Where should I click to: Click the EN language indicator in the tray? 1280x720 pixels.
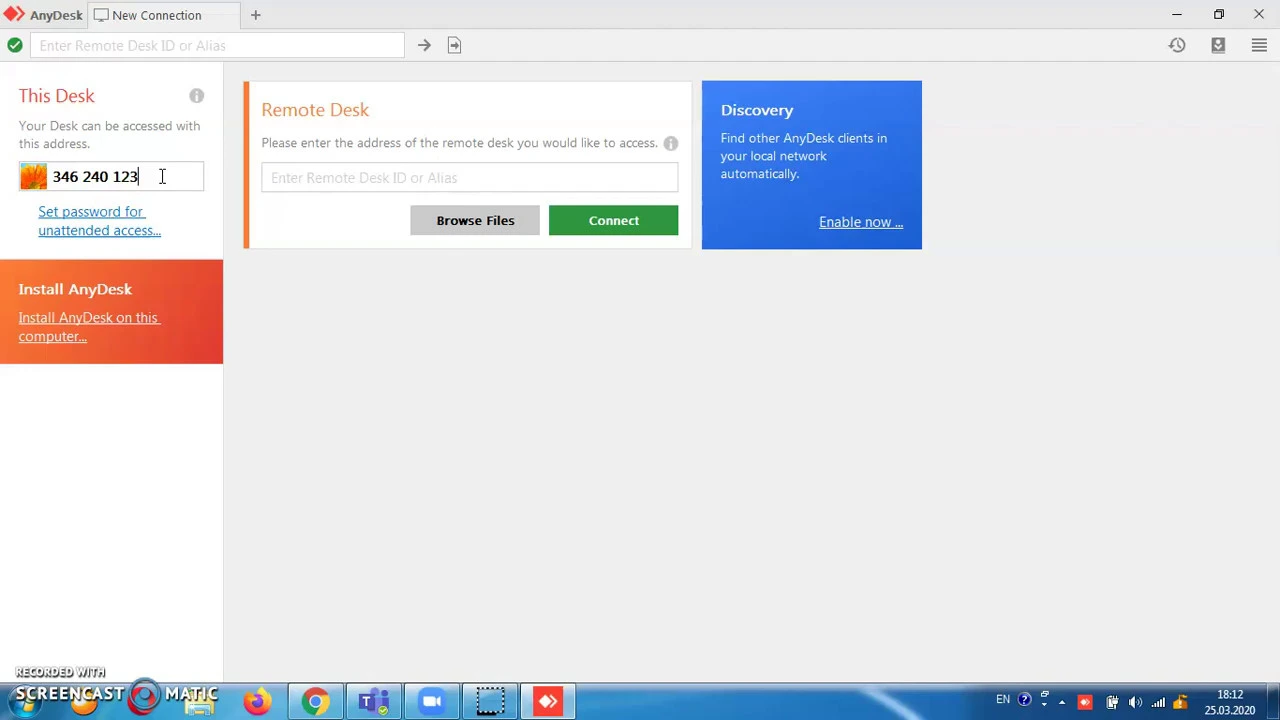[x=1003, y=700]
